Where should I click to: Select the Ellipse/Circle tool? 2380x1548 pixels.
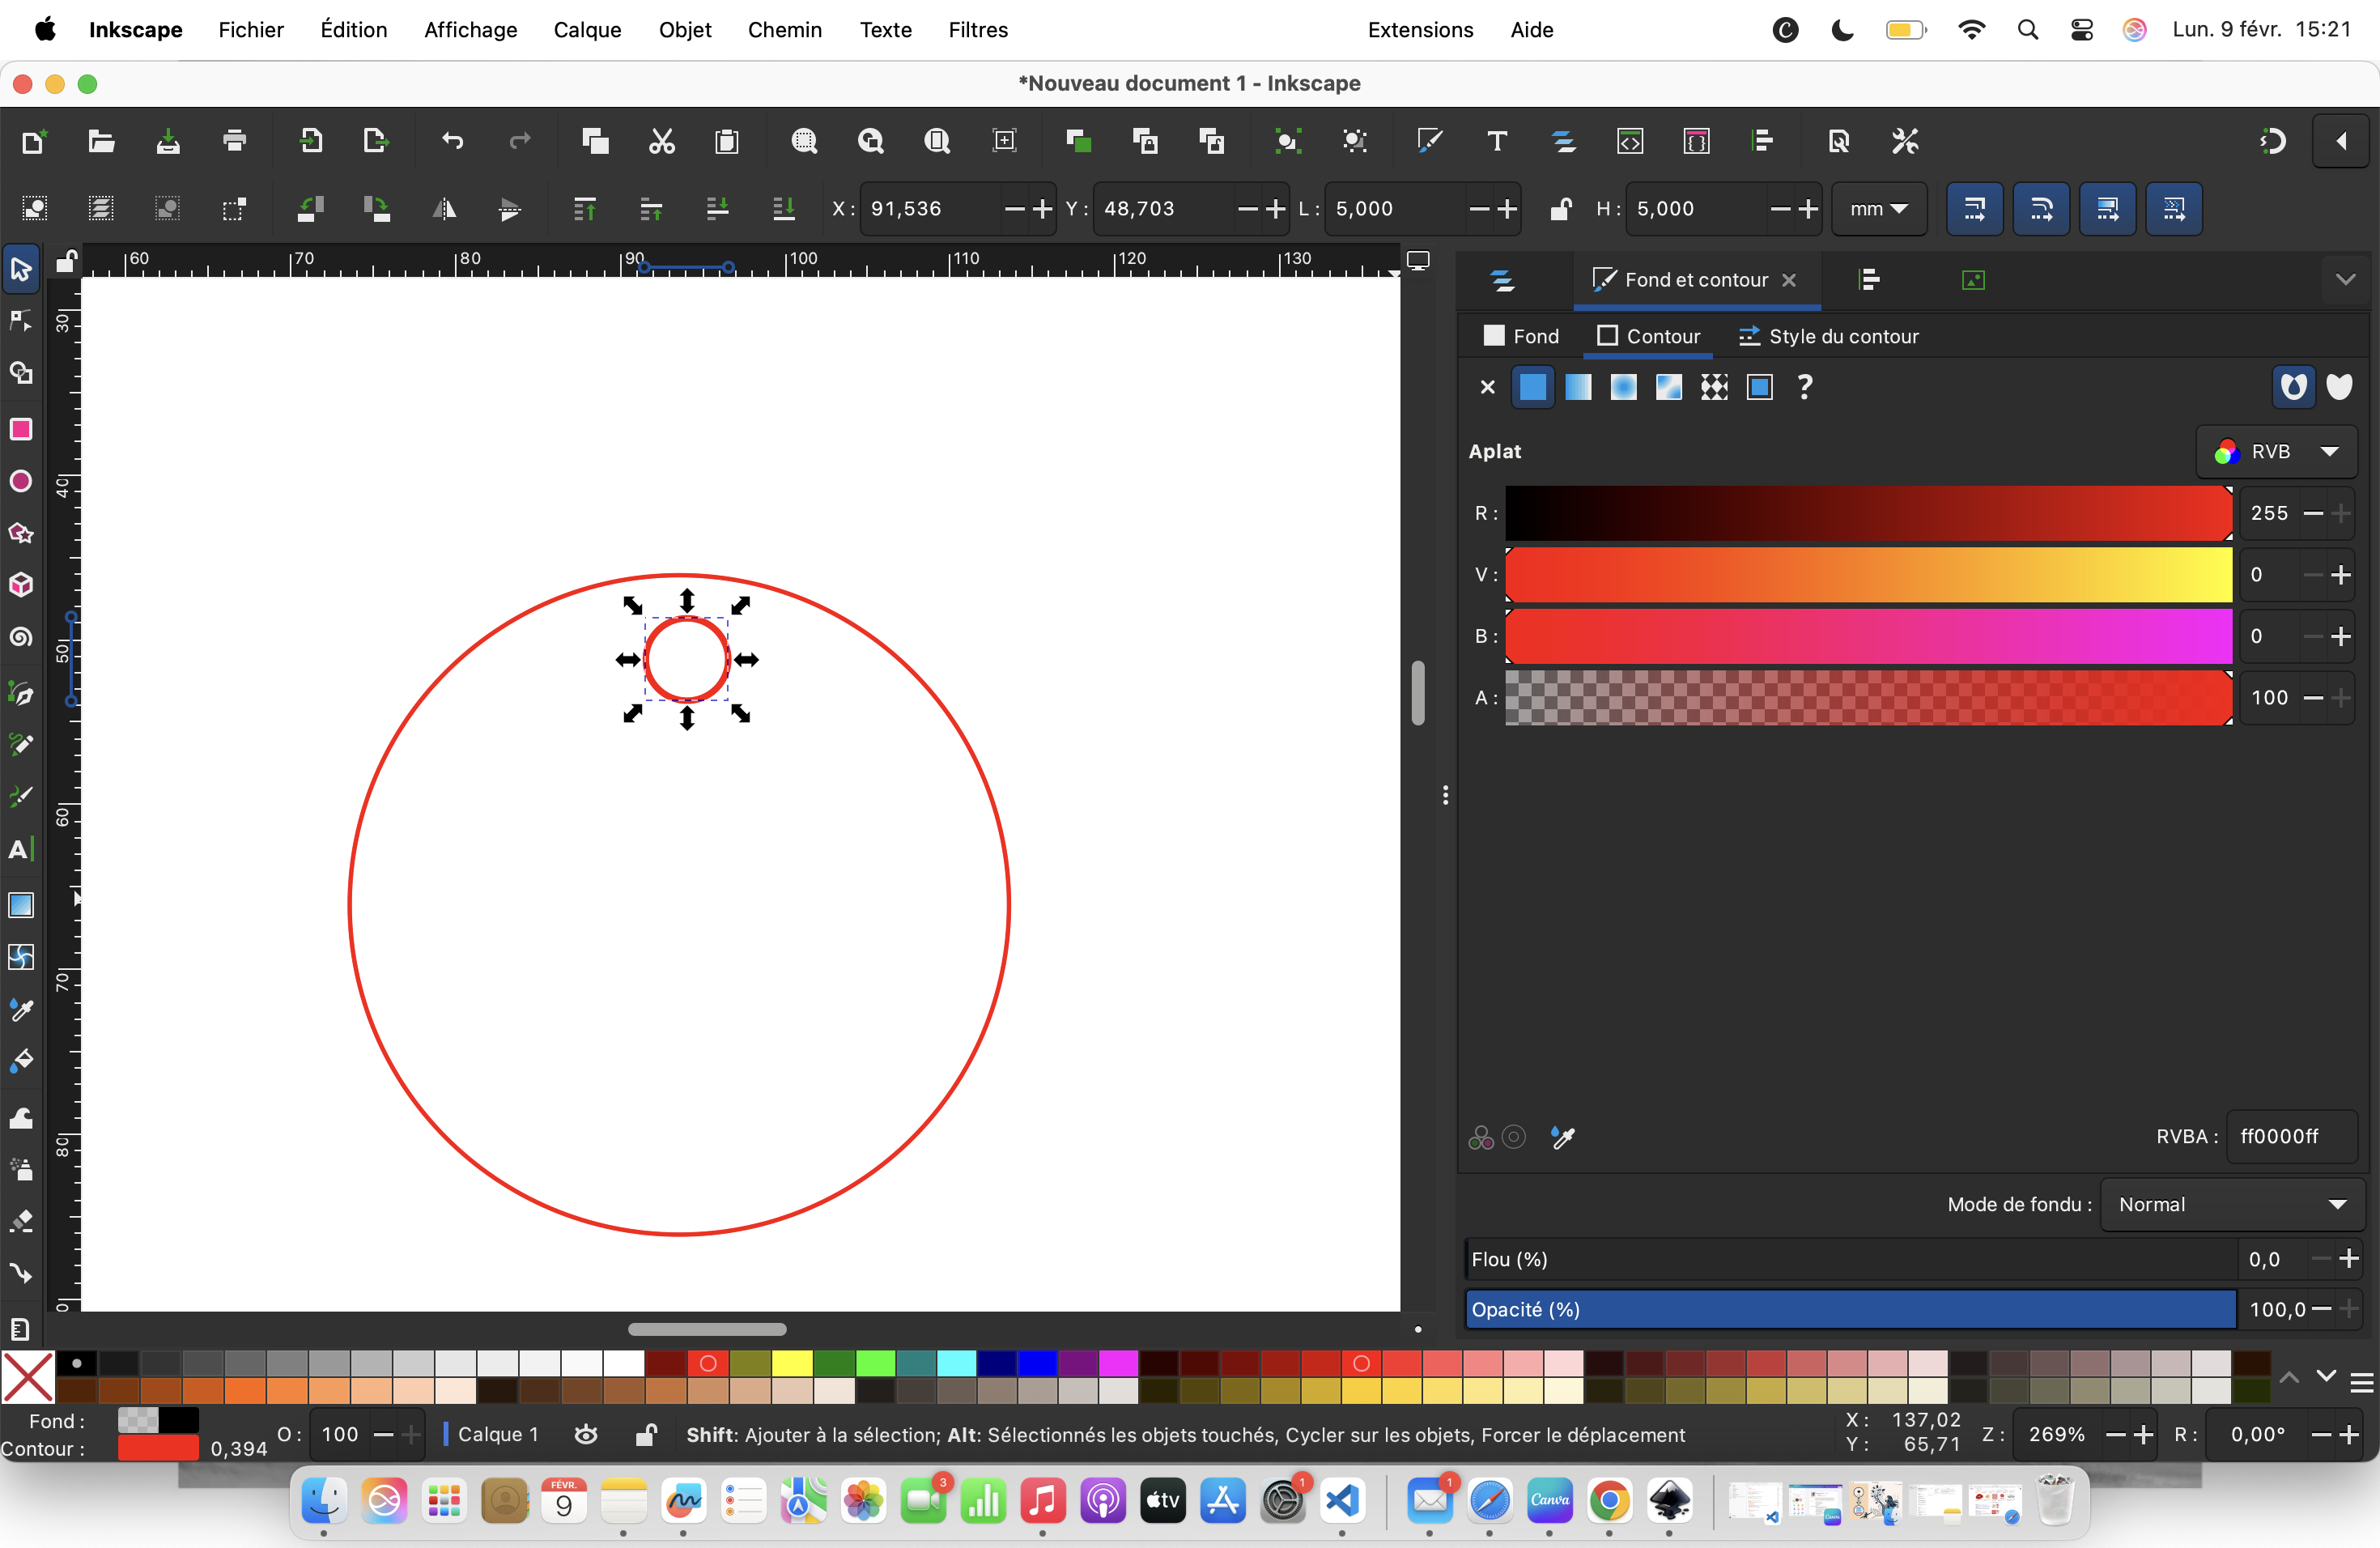(x=21, y=481)
